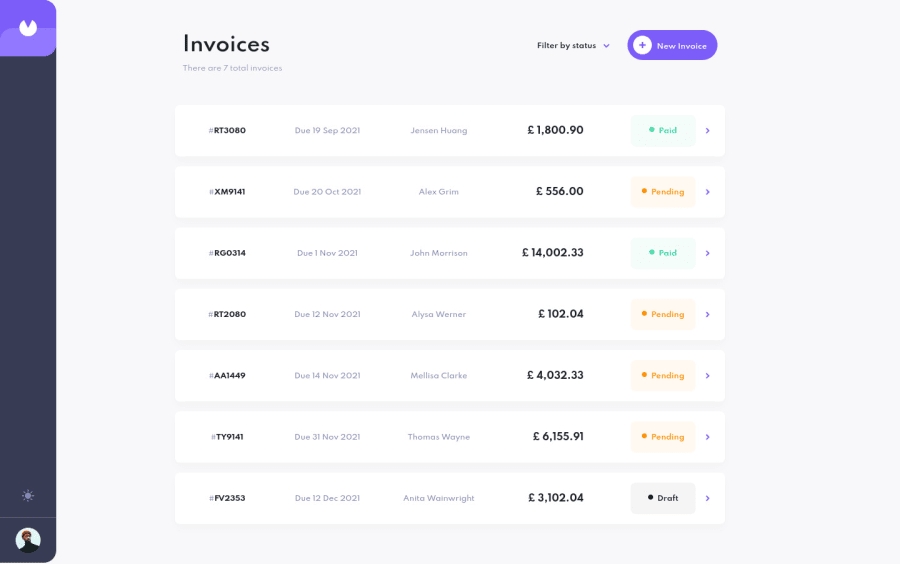
Task: Click the 'There are 7 total invoices' text
Action: 232,68
